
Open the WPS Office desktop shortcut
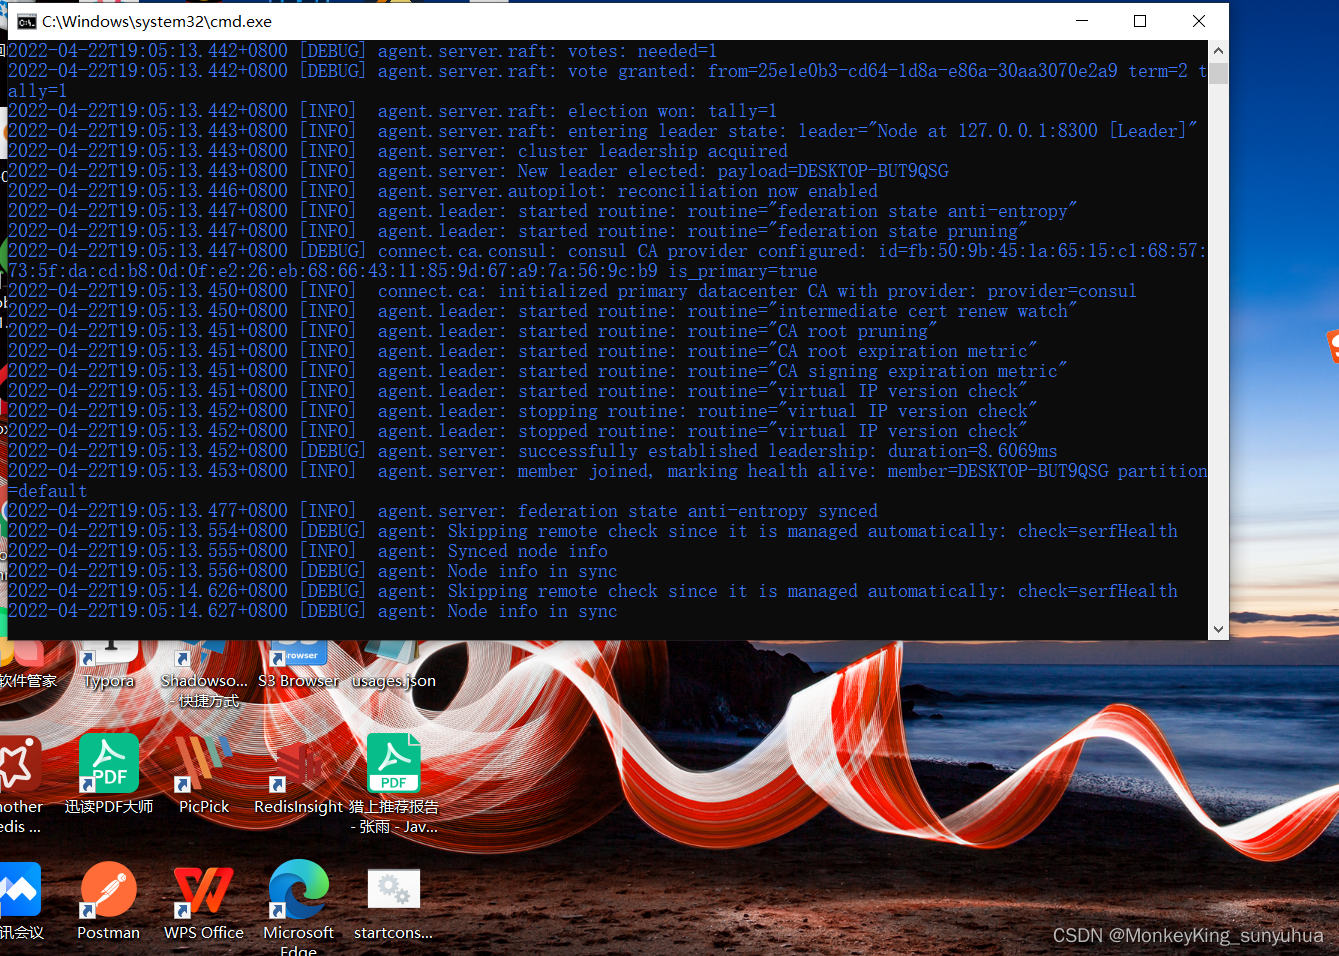click(x=204, y=890)
